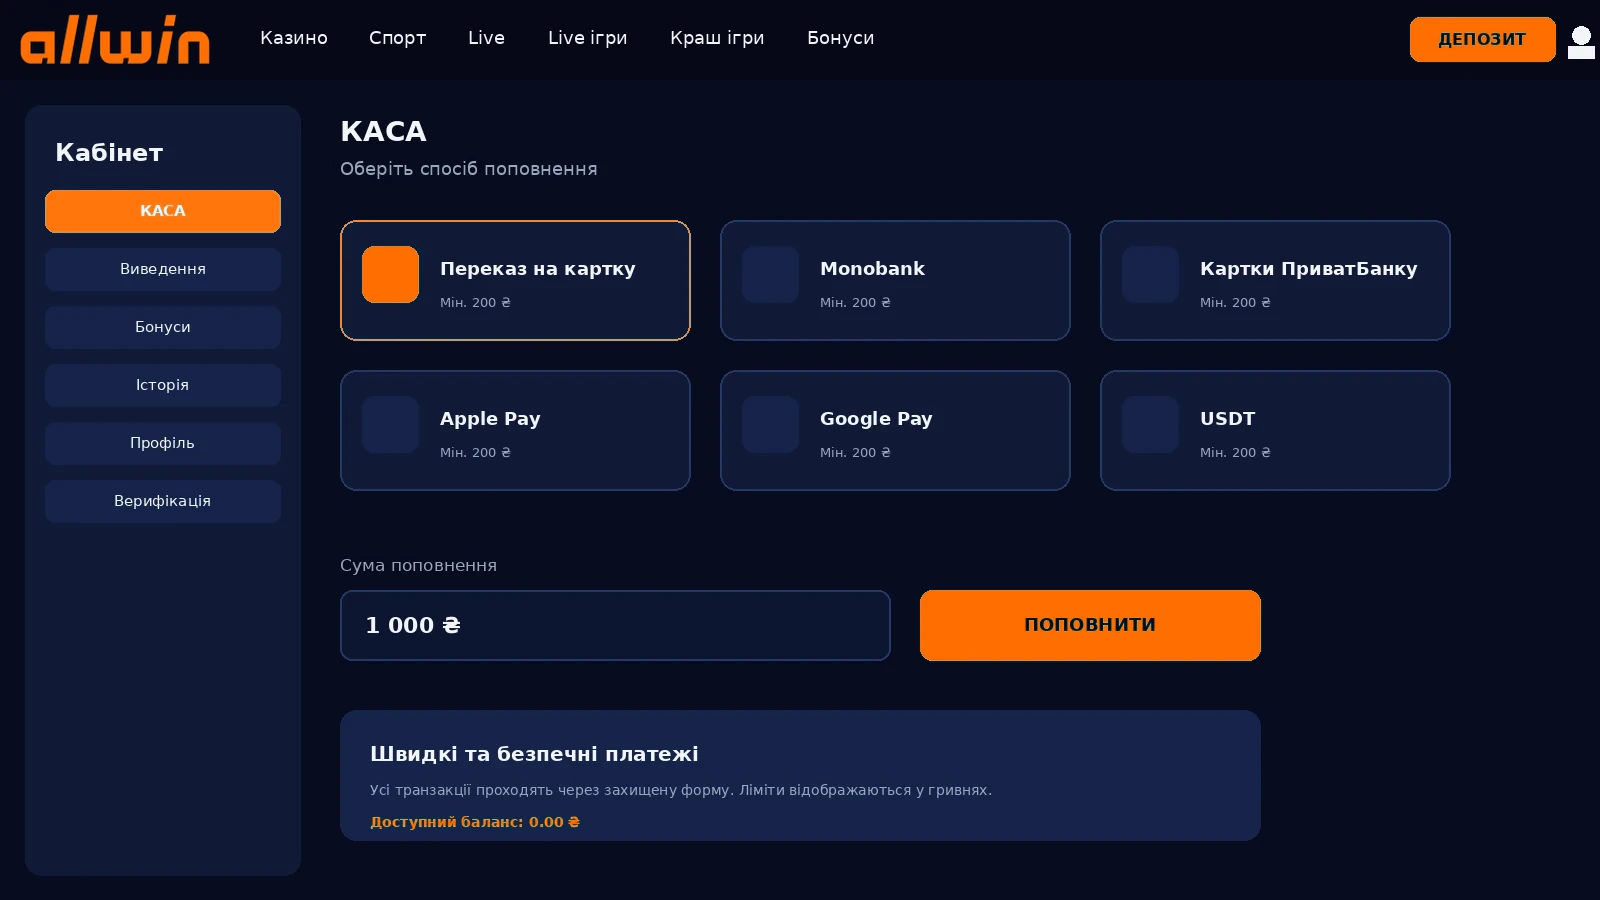This screenshot has height=900, width=1600.
Task: Click the orange Переказ на картку icon
Action: tap(390, 274)
